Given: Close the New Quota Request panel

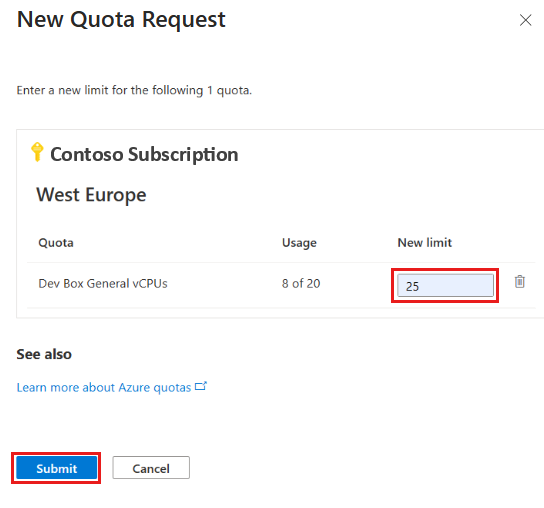Looking at the screenshot, I should tap(525, 20).
